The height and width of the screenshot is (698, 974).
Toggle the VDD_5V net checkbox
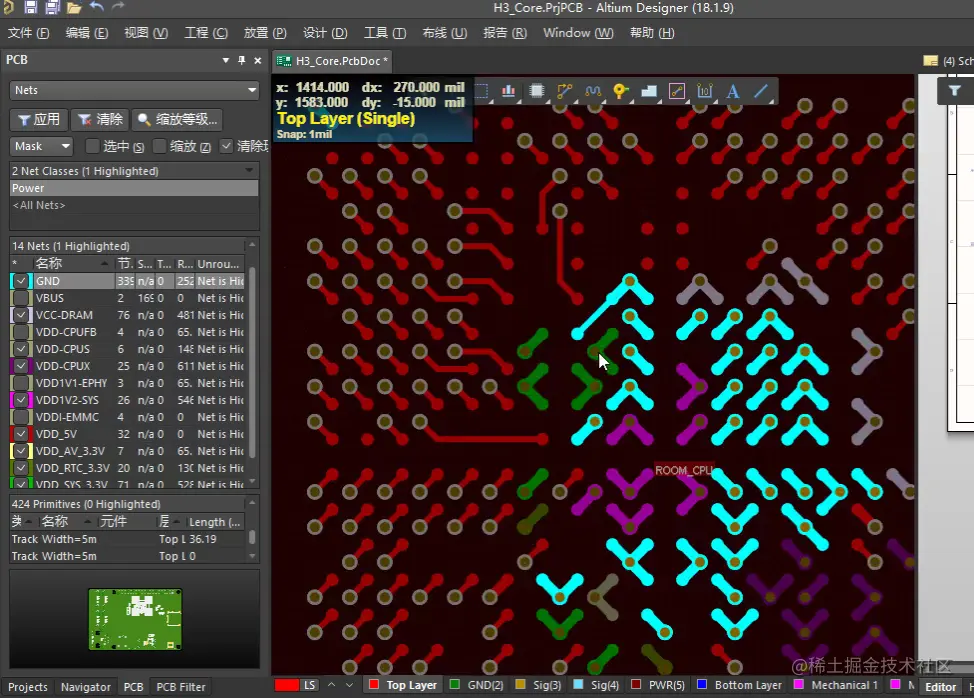(20, 434)
